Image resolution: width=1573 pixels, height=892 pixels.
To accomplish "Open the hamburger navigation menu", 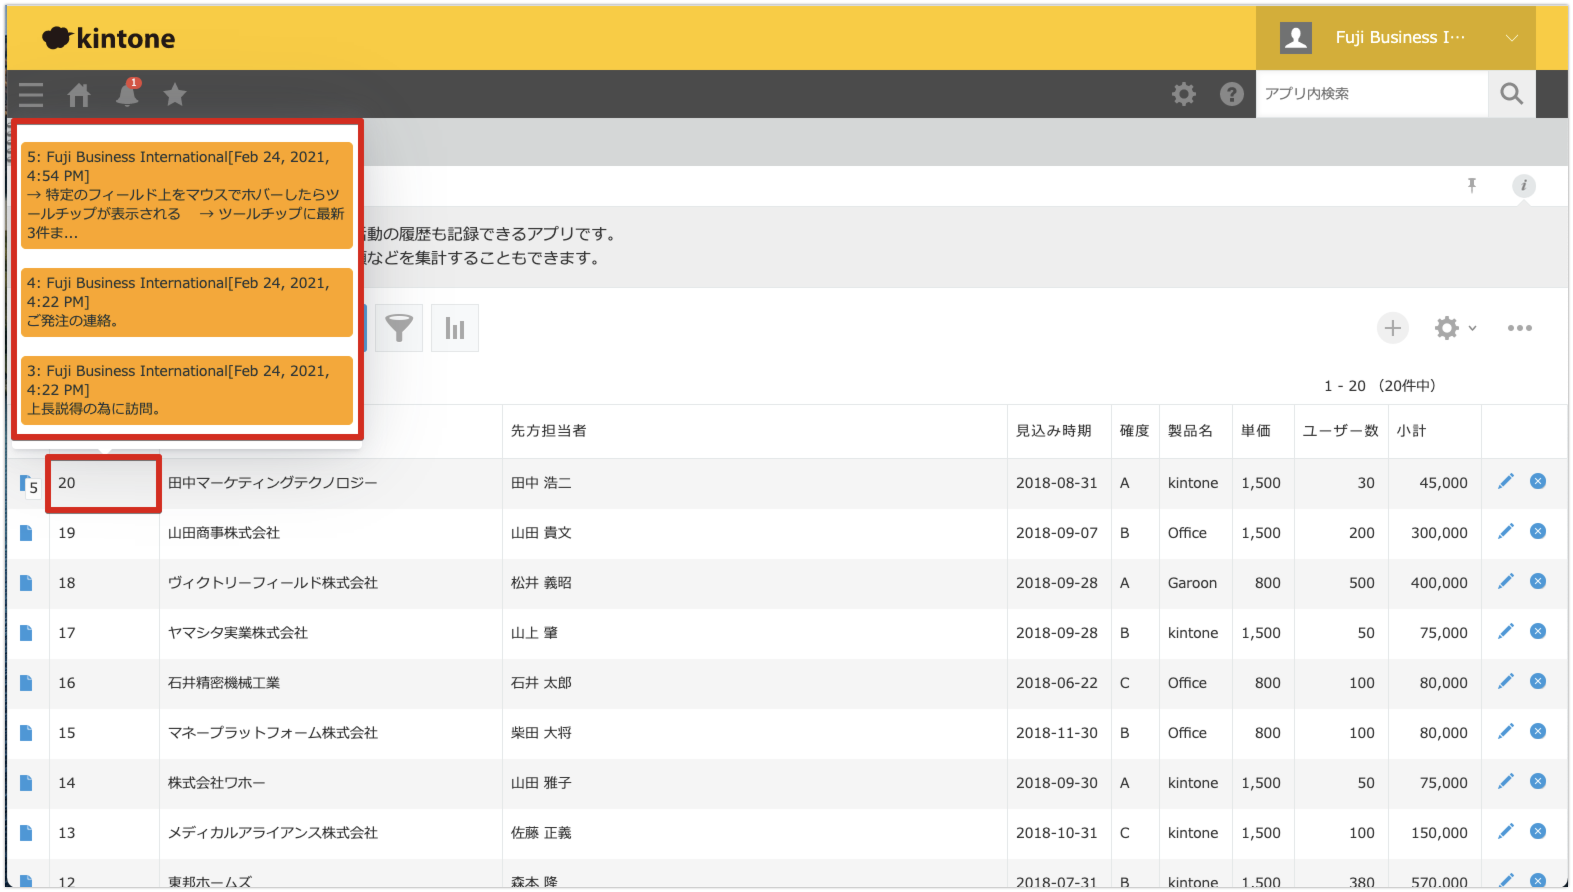I will point(31,95).
